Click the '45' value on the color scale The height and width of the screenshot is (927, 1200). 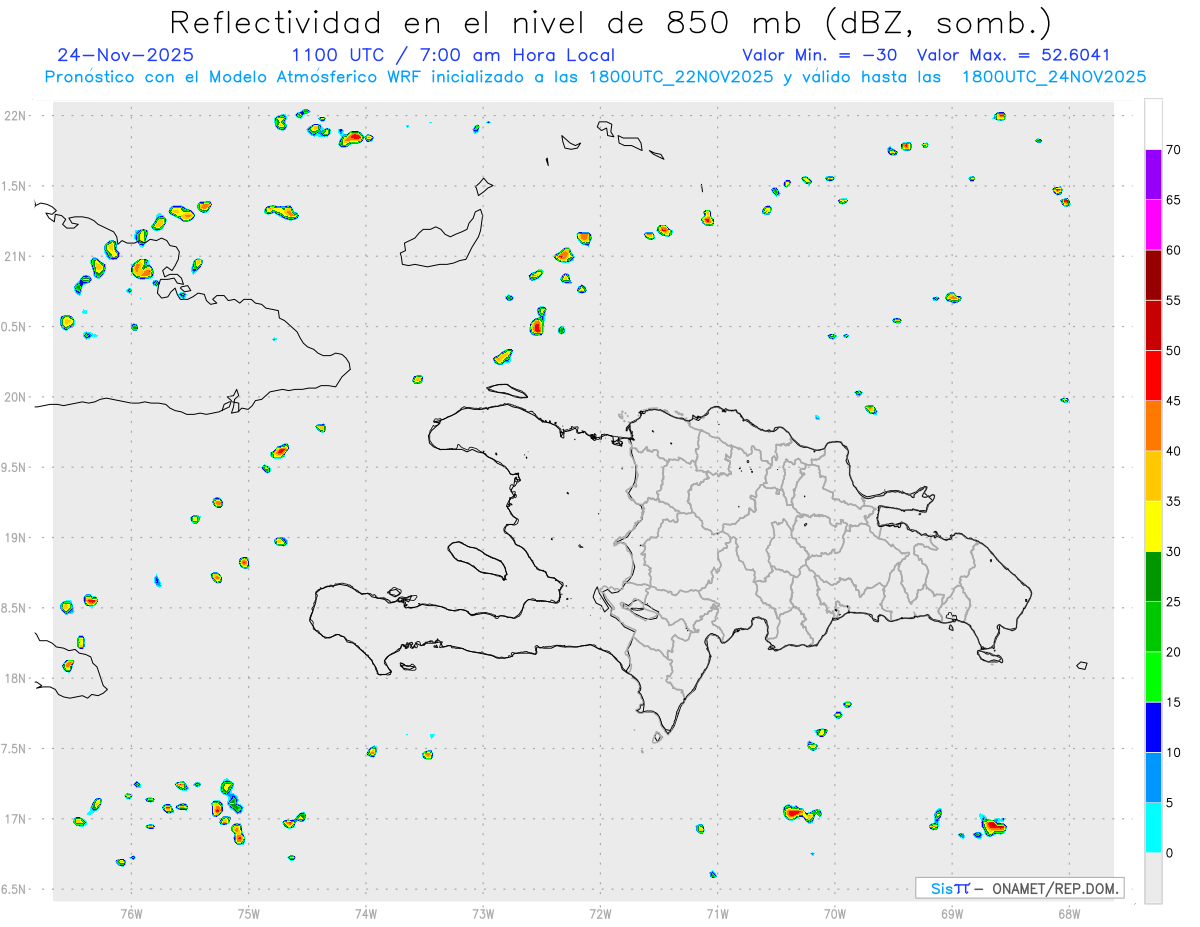coord(1173,401)
